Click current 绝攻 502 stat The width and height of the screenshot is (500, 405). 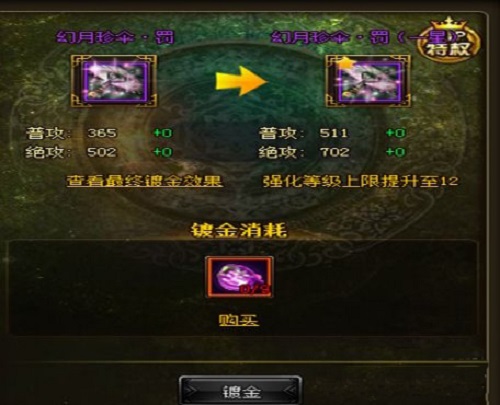coord(71,152)
